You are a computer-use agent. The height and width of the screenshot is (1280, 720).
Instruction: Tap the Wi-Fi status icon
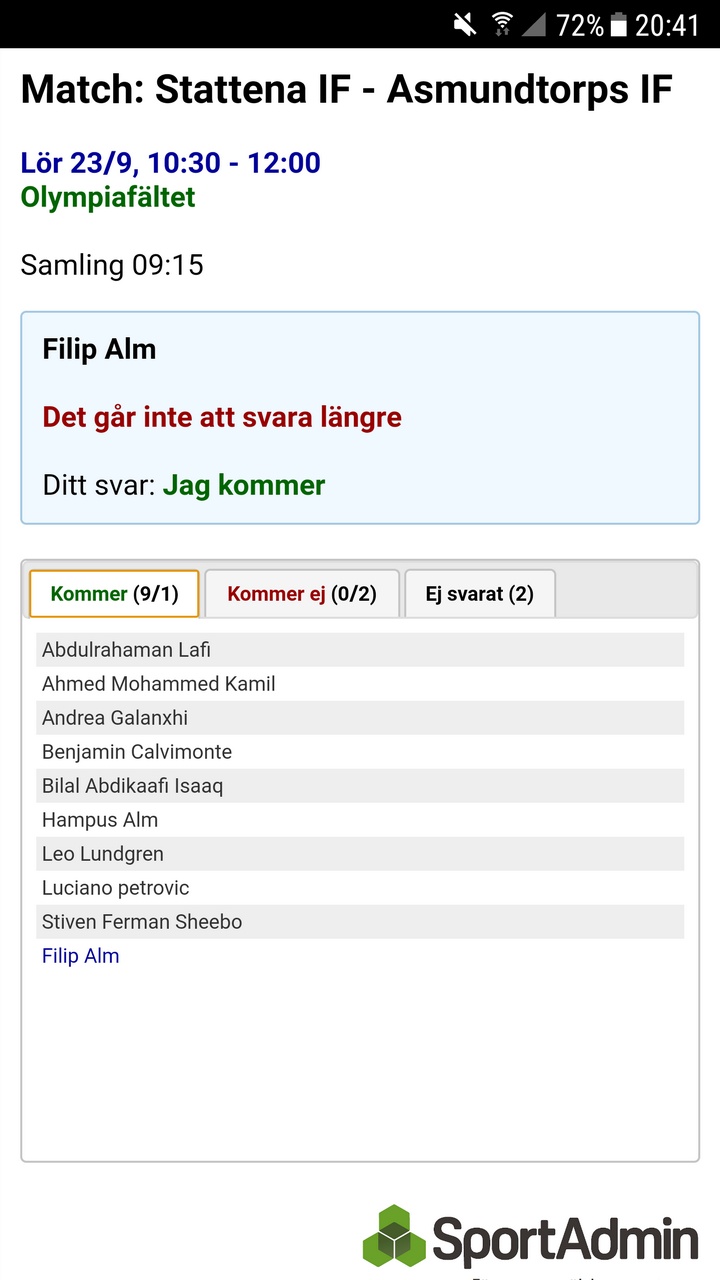tap(502, 24)
